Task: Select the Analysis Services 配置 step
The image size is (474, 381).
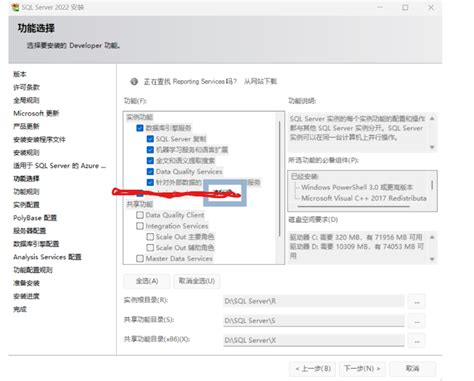Action: point(47,257)
